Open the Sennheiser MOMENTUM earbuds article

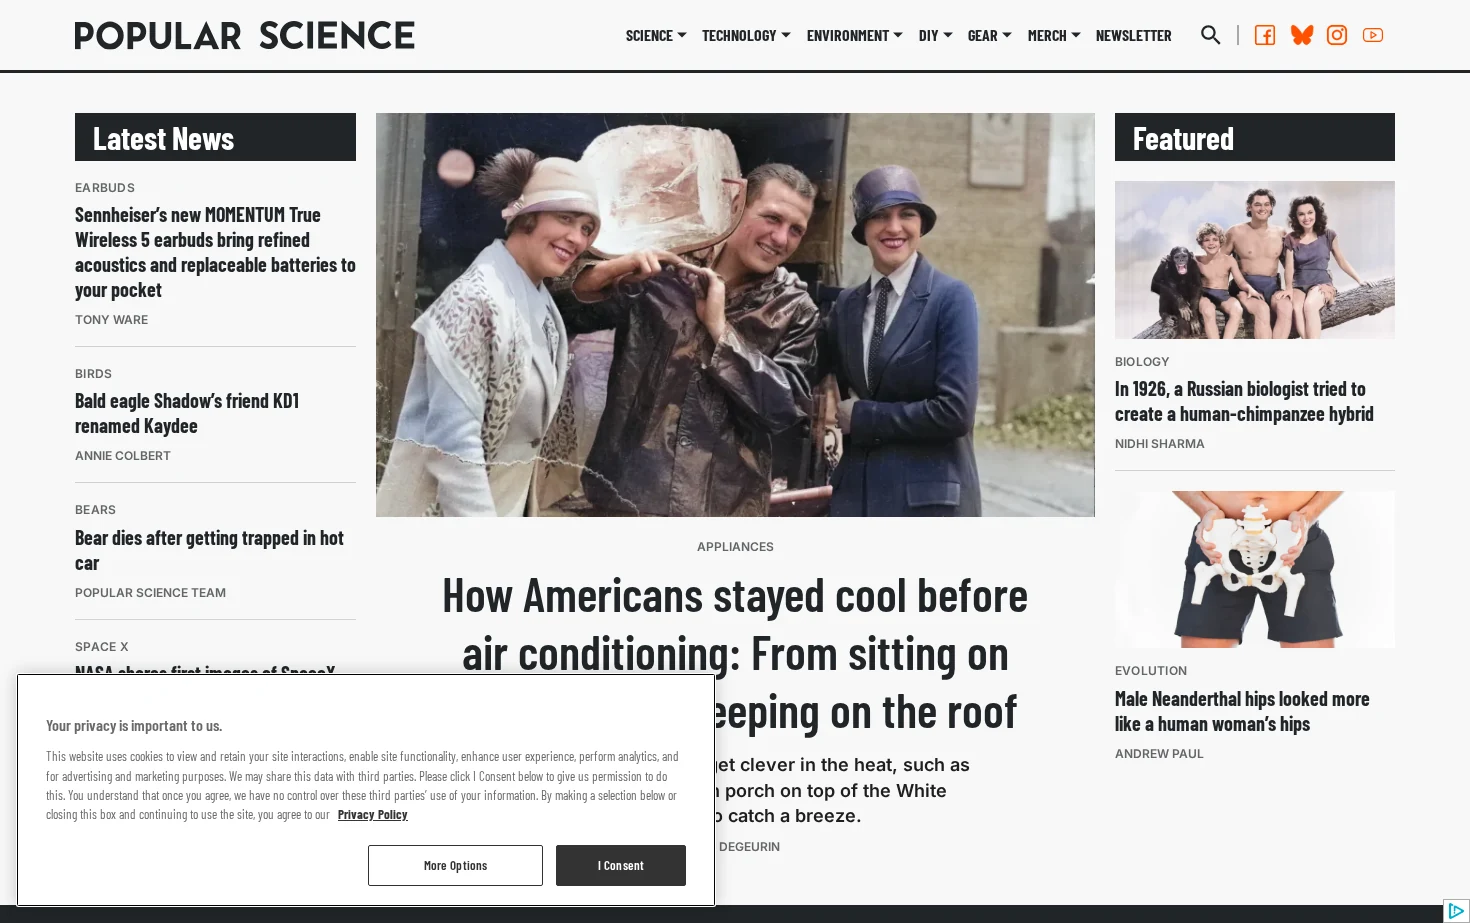tap(215, 252)
